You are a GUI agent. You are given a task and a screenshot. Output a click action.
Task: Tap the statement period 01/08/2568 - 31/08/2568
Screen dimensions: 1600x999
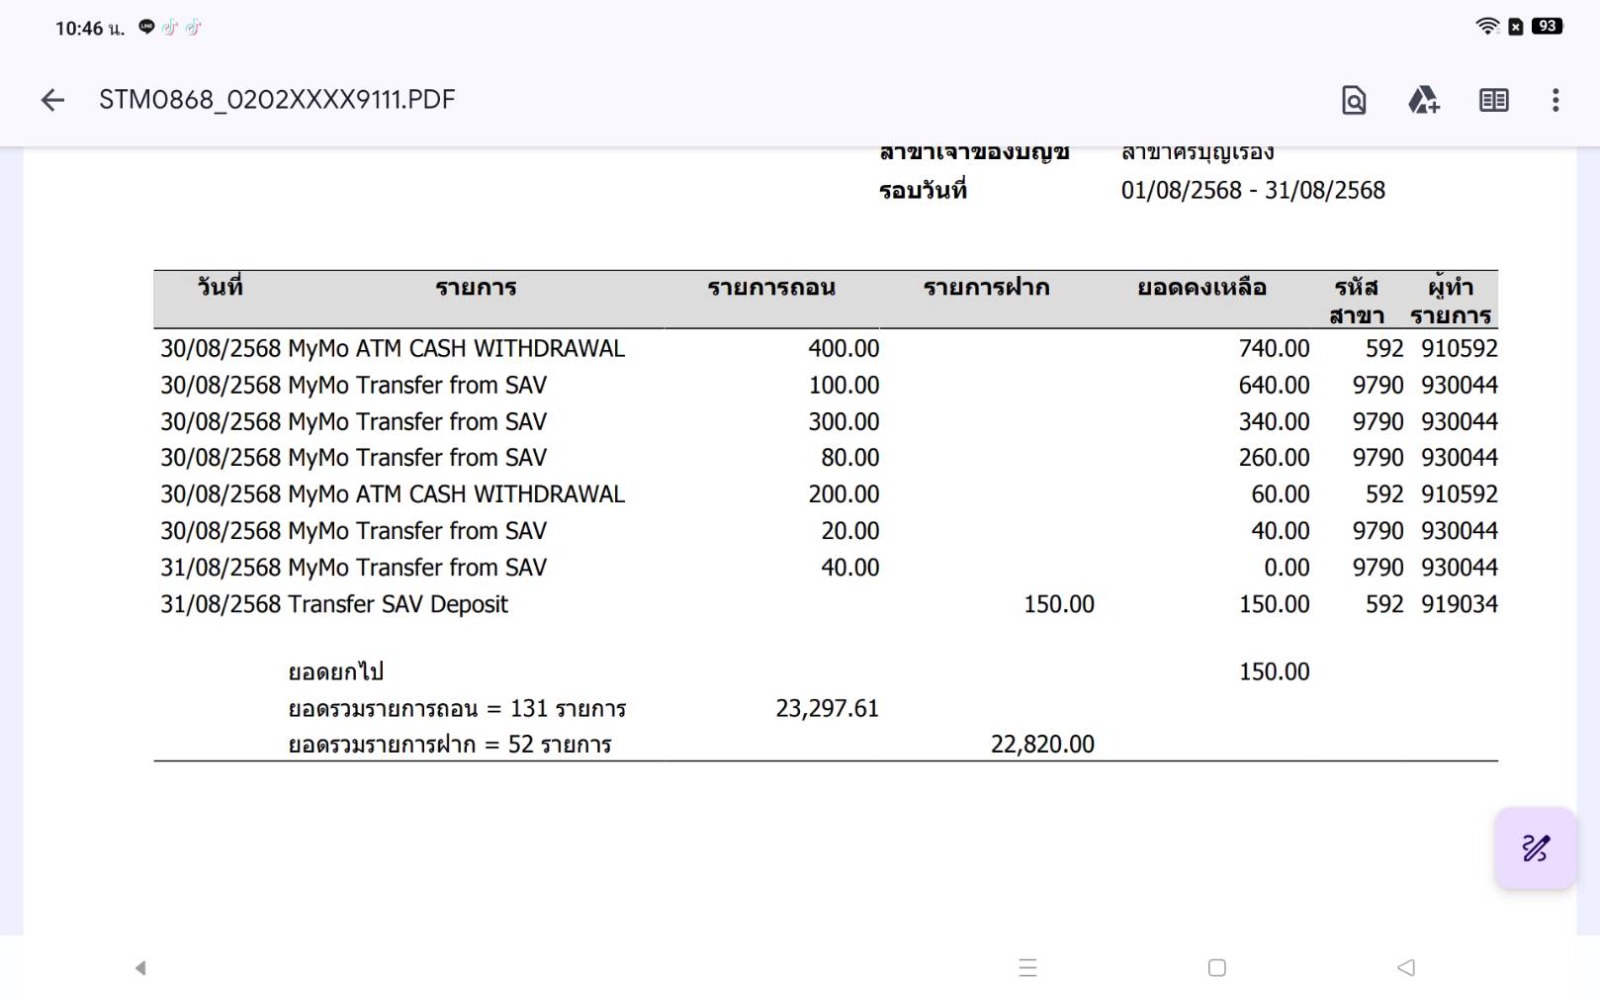(1252, 190)
